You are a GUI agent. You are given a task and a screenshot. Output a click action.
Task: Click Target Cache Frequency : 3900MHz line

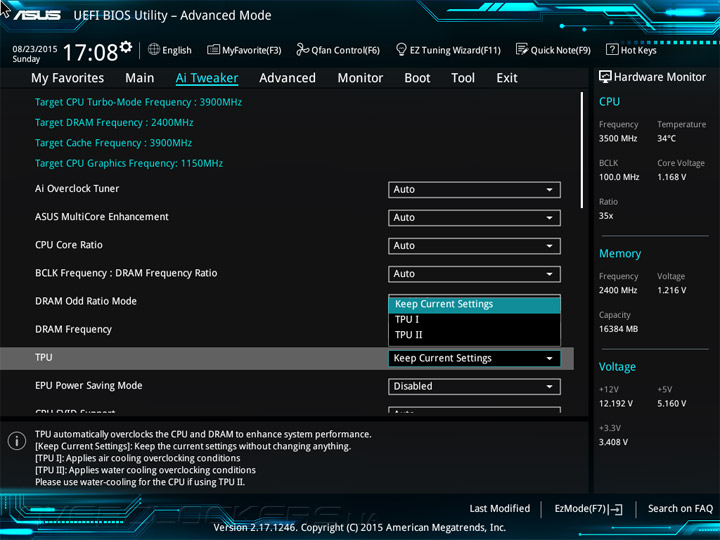(x=113, y=143)
